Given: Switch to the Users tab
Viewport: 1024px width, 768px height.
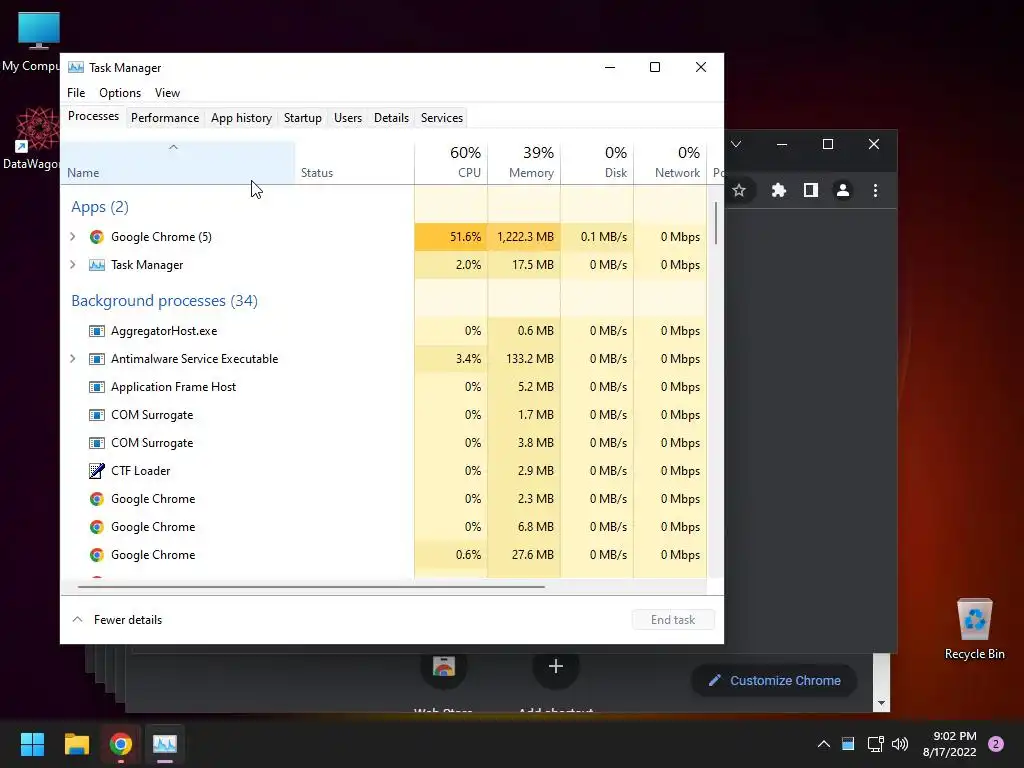Looking at the screenshot, I should [347, 118].
